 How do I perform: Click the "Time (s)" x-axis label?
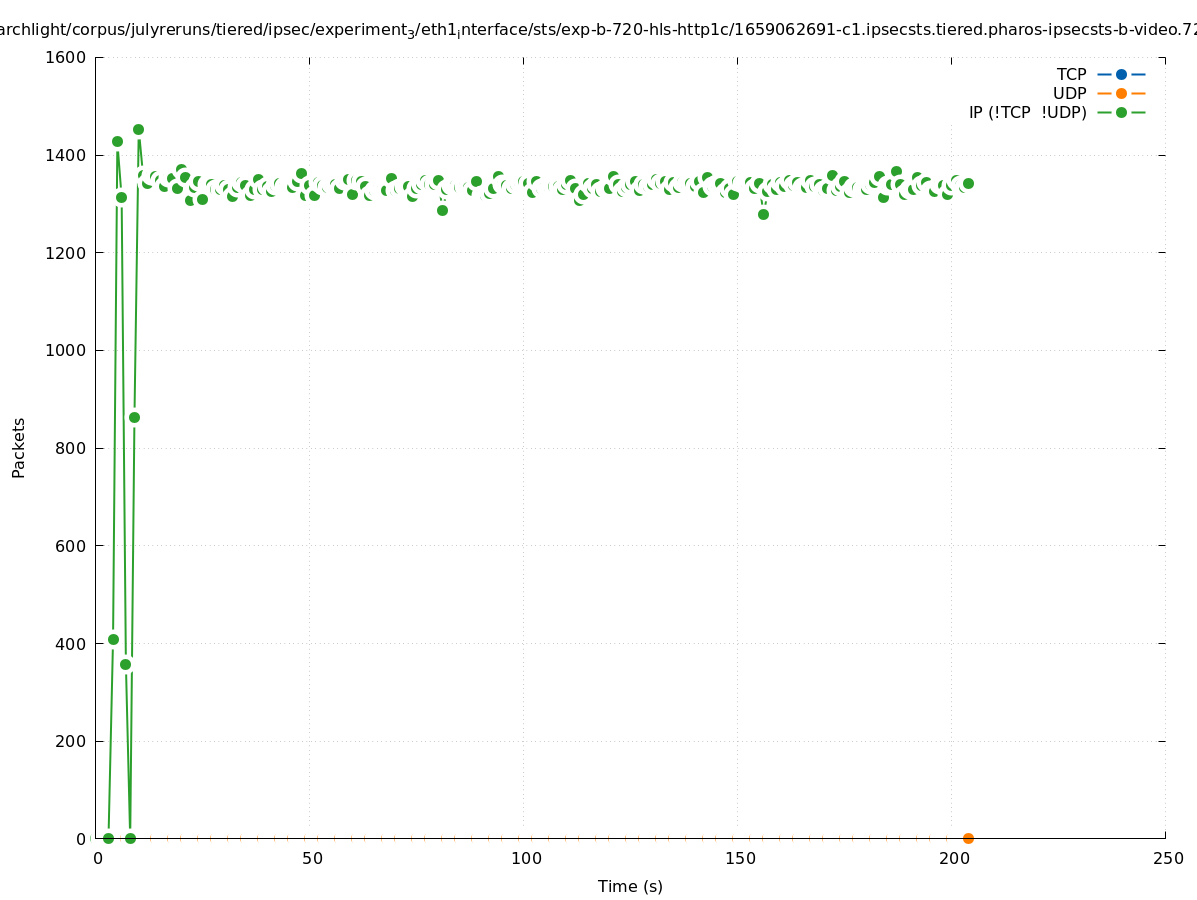630,886
